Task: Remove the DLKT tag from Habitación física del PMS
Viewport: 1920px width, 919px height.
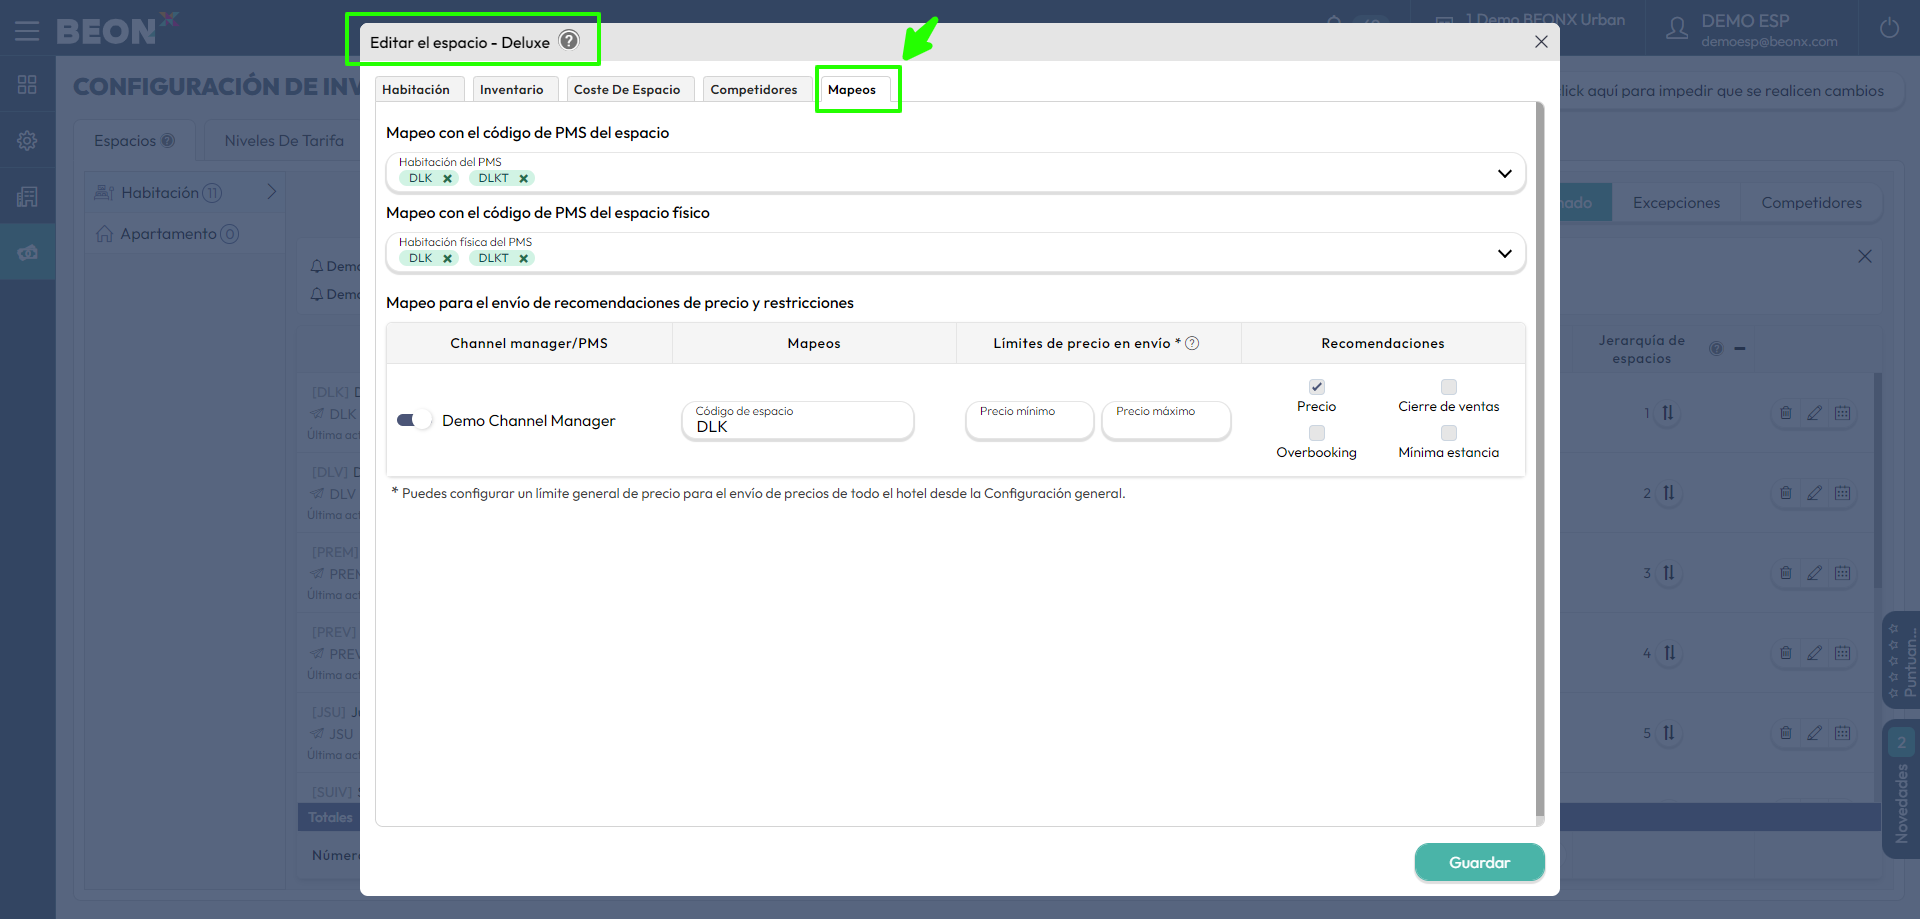Action: point(523,258)
